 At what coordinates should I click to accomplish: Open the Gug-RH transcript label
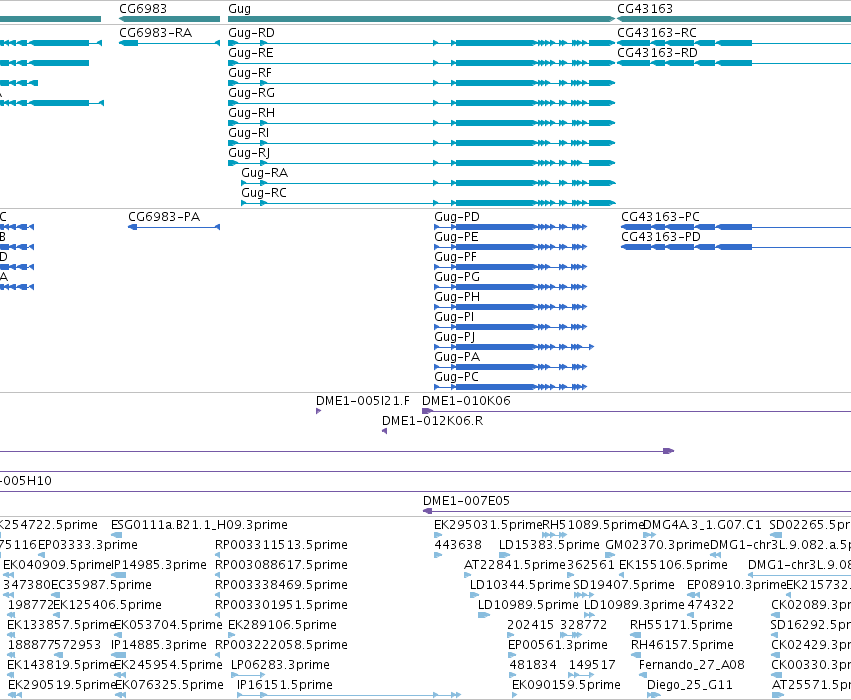(251, 113)
